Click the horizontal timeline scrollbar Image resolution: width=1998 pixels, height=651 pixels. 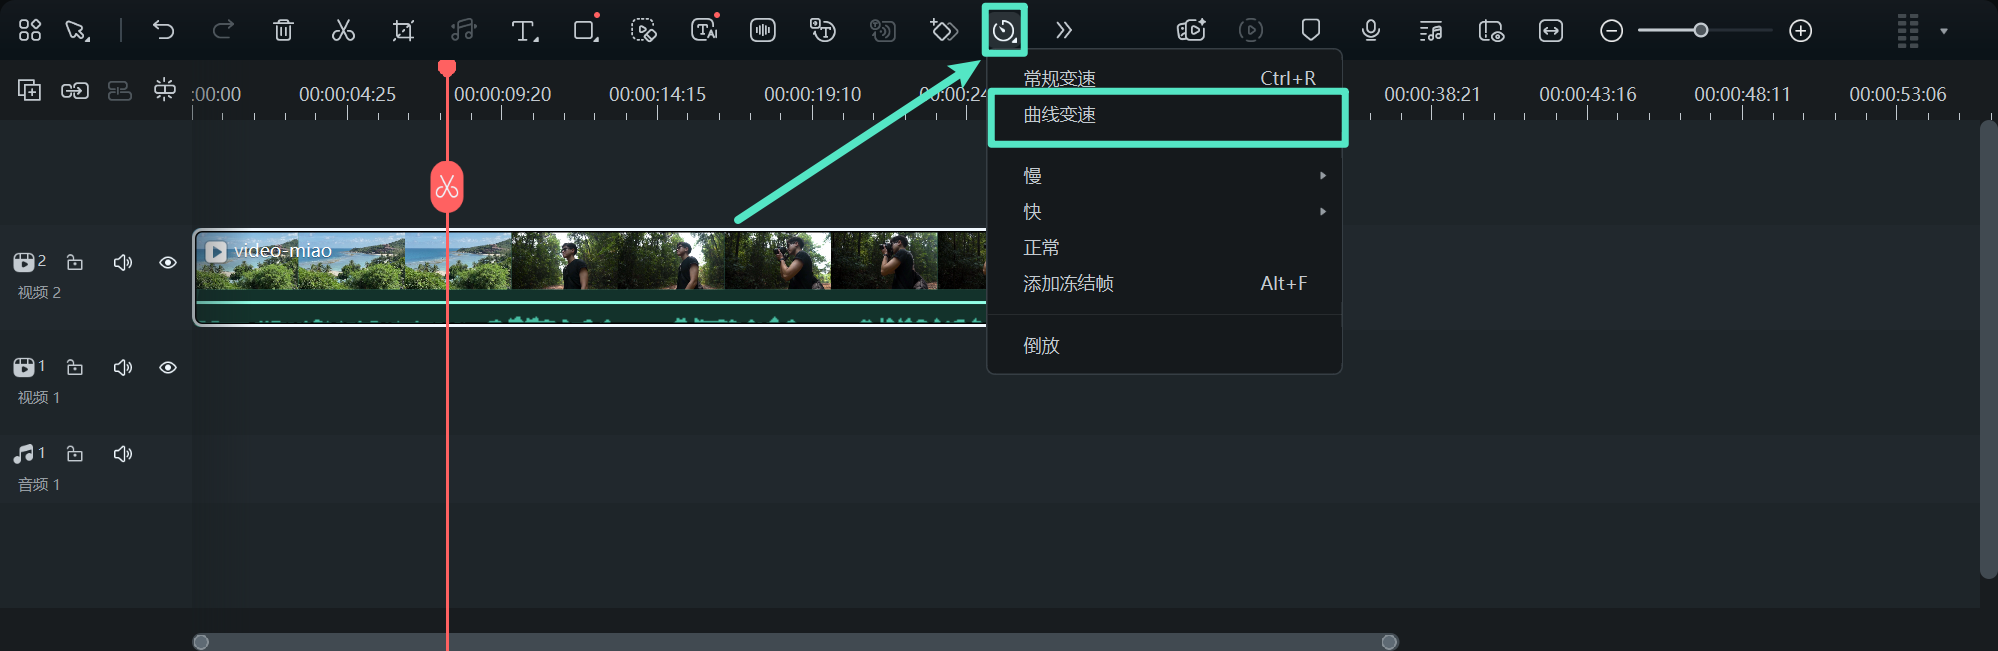pyautogui.click(x=795, y=642)
